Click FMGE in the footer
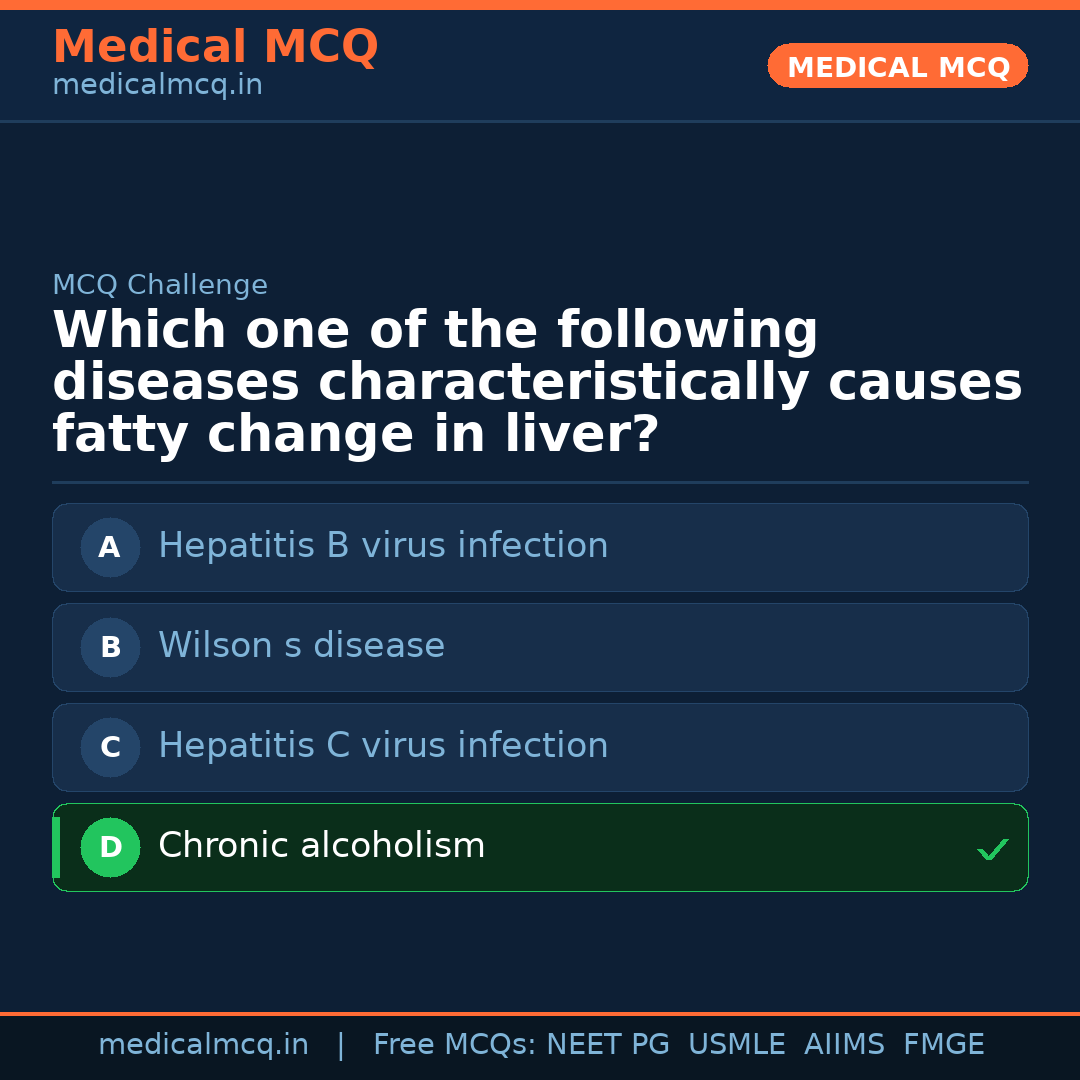Screen dimensions: 1080x1080 click(943, 1045)
